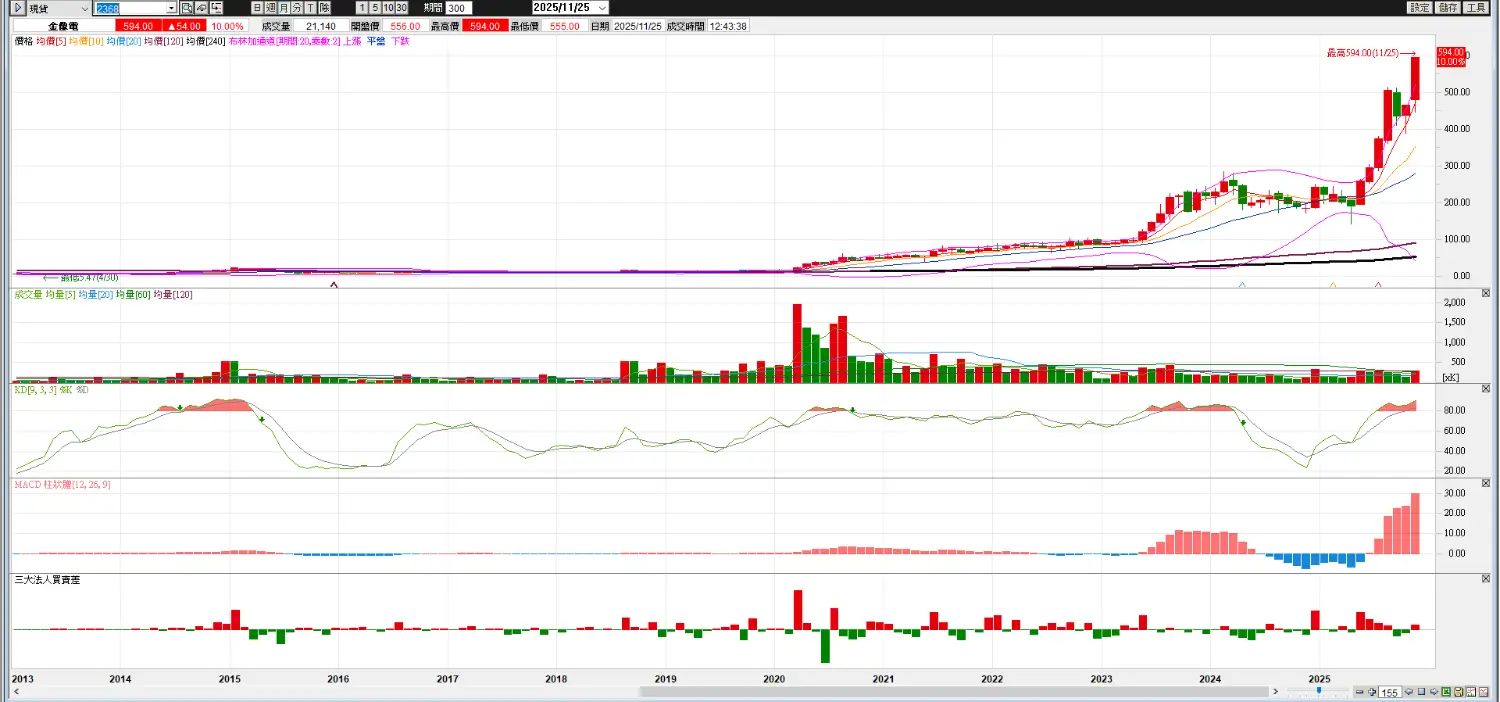Viewport: 1500px width, 702px height.
Task: Click the 儲存 save button
Action: coord(1448,8)
